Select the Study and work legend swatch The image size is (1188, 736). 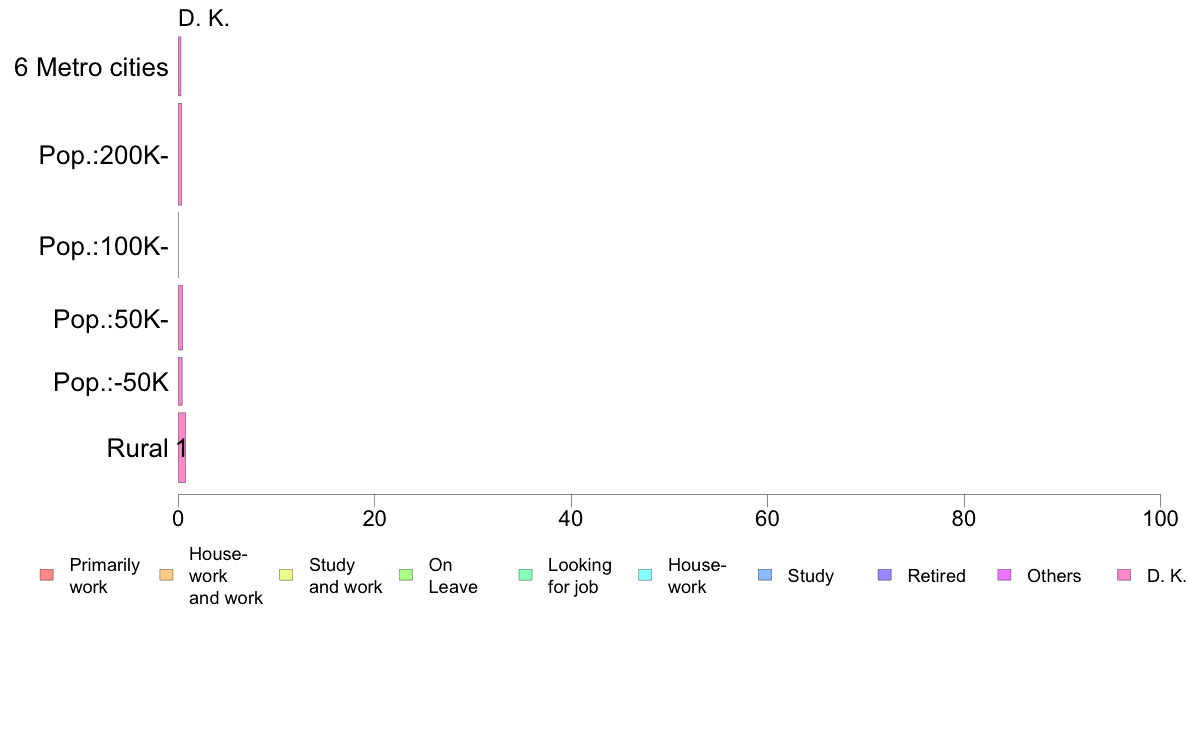(x=286, y=575)
